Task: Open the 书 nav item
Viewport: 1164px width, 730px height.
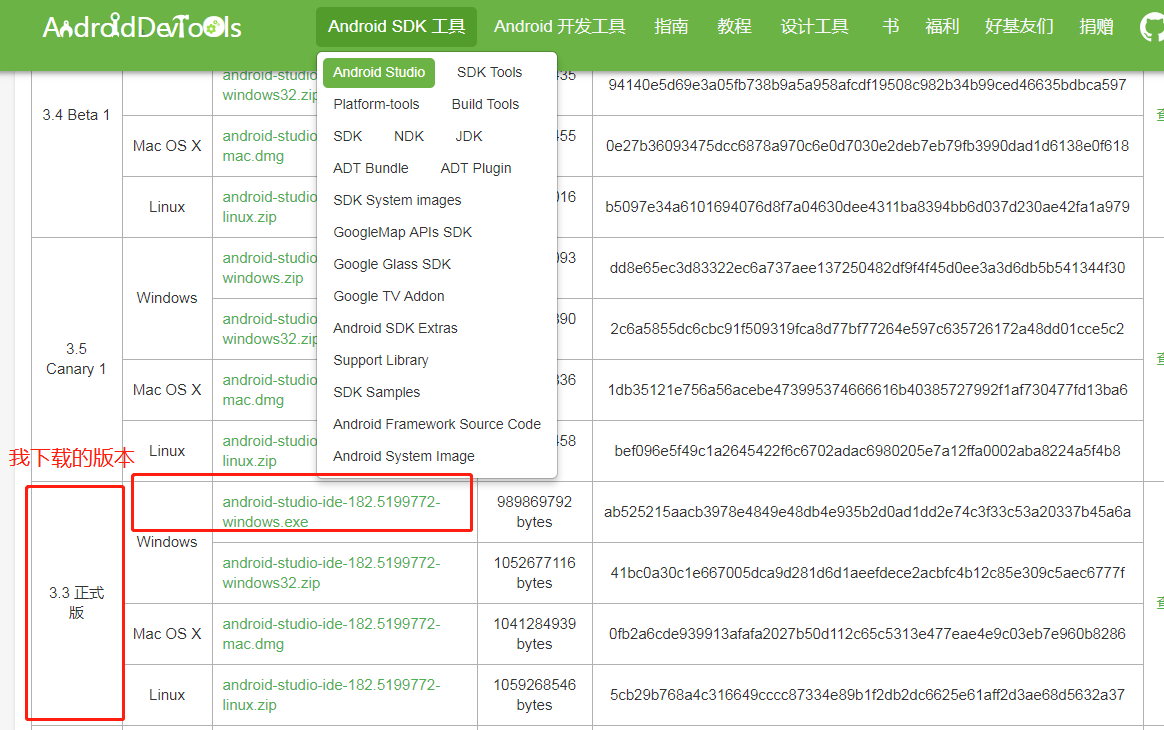Action: pos(891,27)
